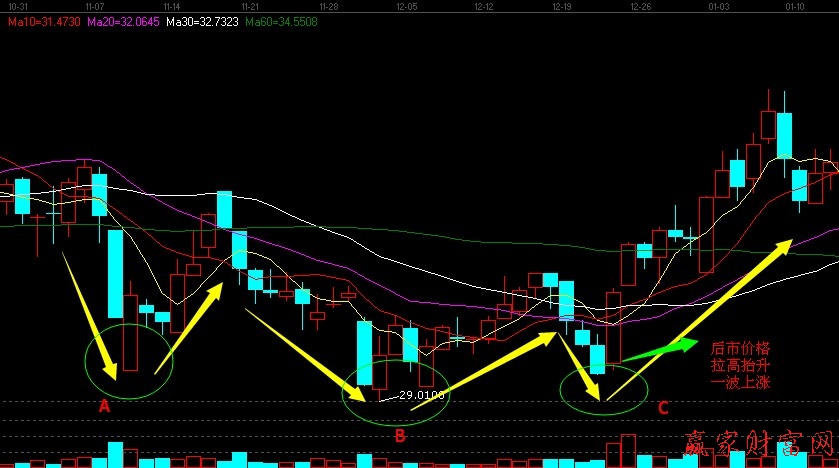The width and height of the screenshot is (839, 468).
Task: Click the 10-31 date marker
Action: (x=15, y=7)
